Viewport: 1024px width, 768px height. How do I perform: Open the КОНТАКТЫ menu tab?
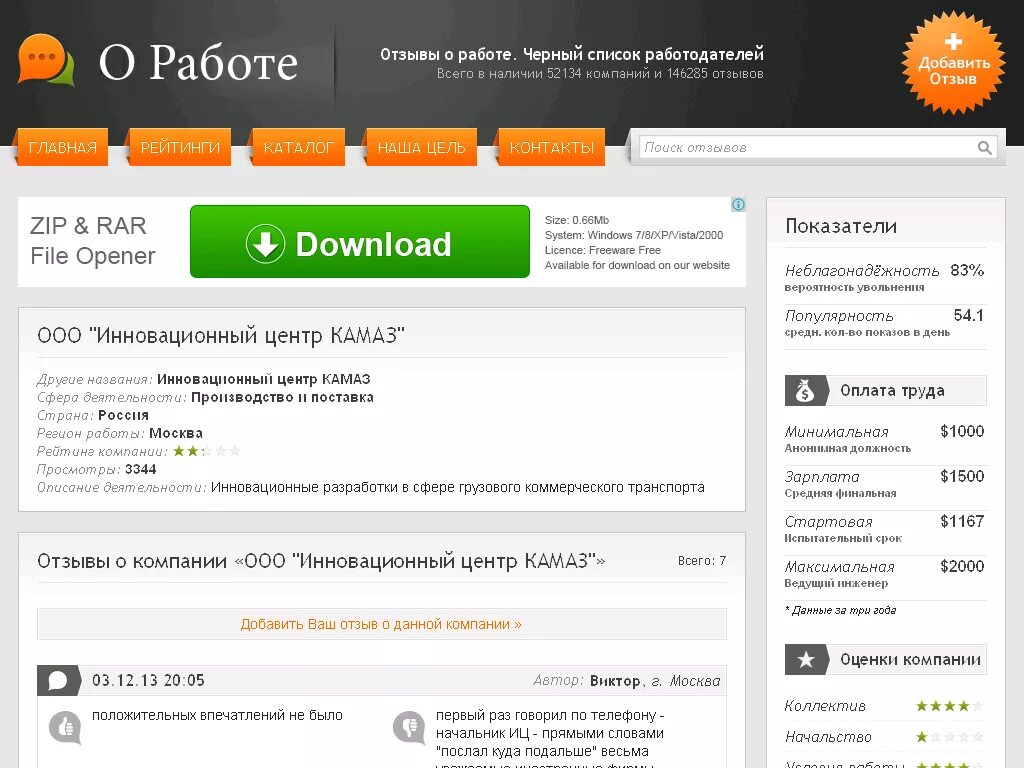point(551,147)
